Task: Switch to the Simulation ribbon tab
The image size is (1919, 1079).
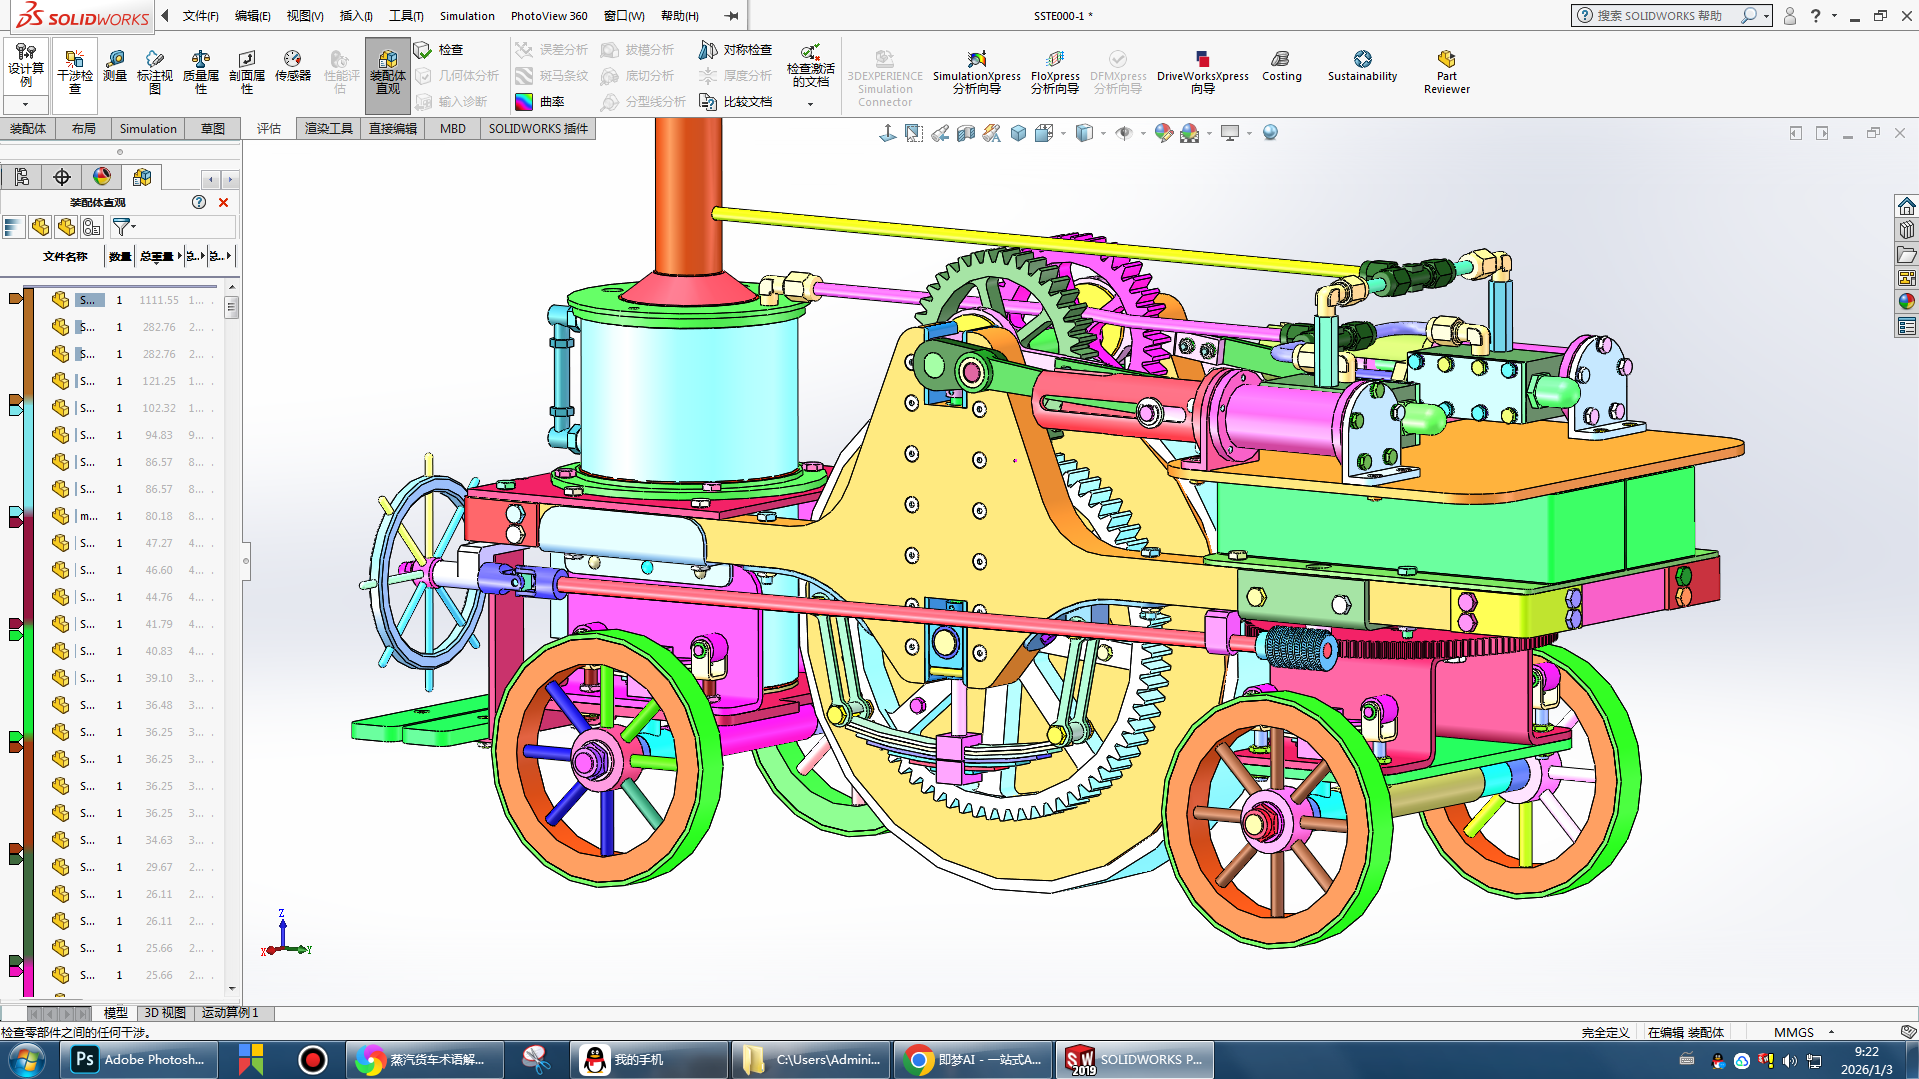Action: pos(147,129)
